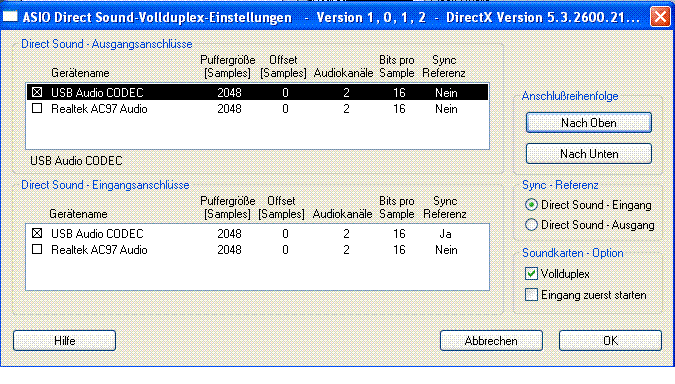Select USB Audio CODEC name in input list
Viewport: 675px width, 384px height.
[x=97, y=234]
